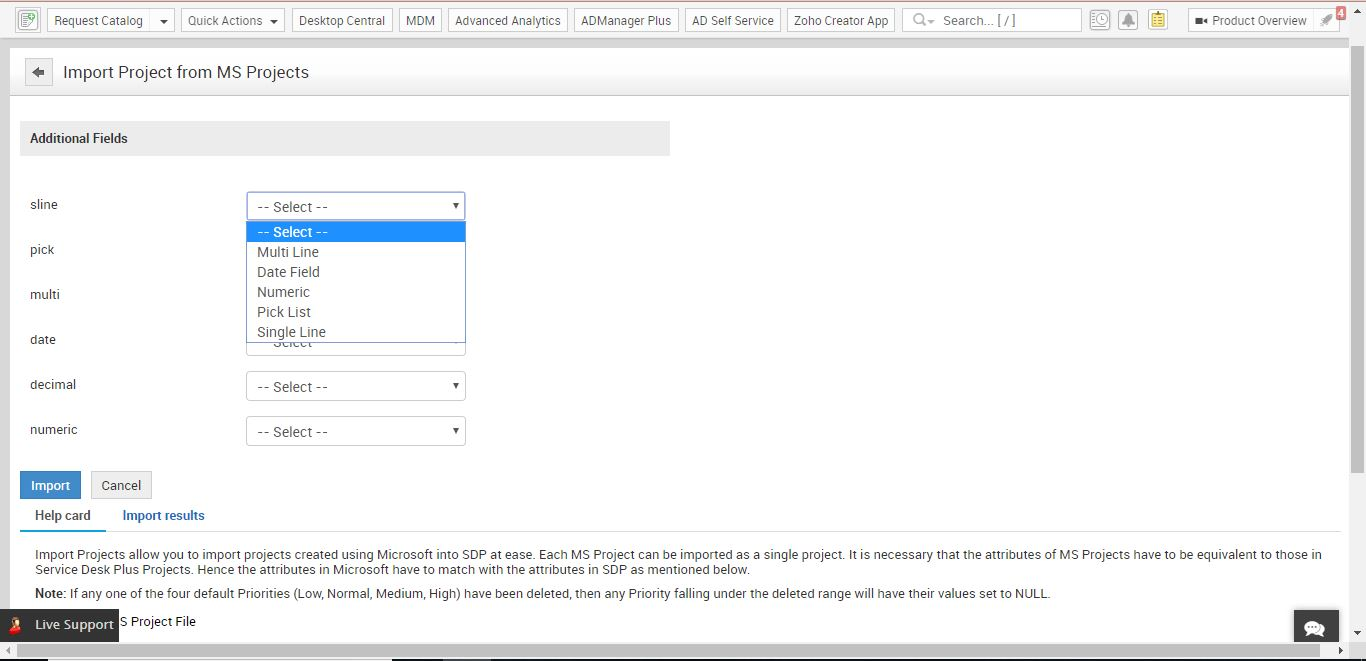Expand the Quick Actions menu
This screenshot has width=1366, height=661.
232,20
